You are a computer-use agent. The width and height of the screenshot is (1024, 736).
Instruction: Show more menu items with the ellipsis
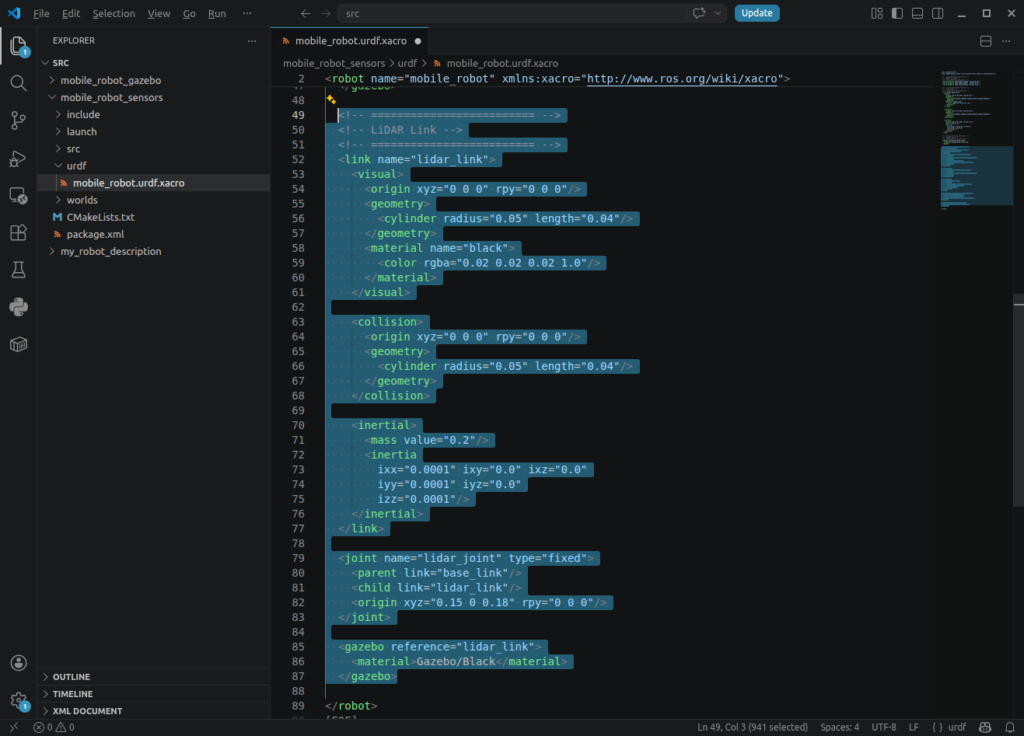click(247, 13)
